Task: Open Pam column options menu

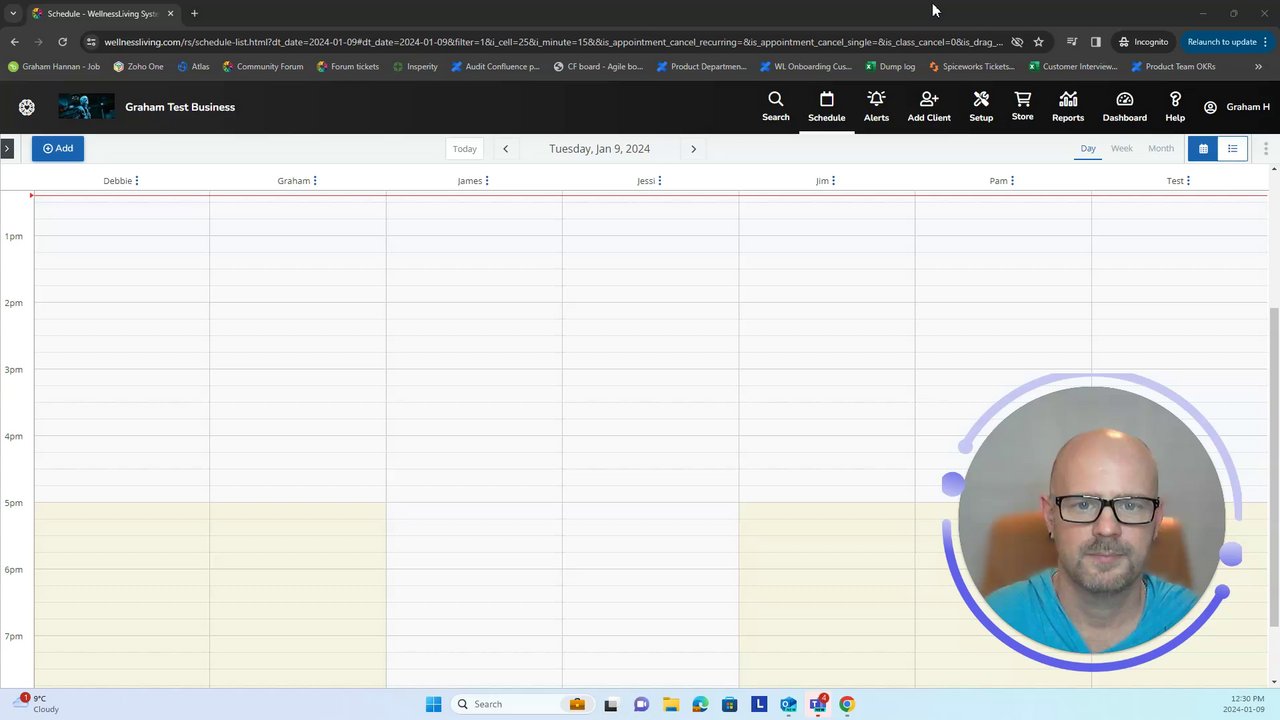Action: click(1012, 181)
